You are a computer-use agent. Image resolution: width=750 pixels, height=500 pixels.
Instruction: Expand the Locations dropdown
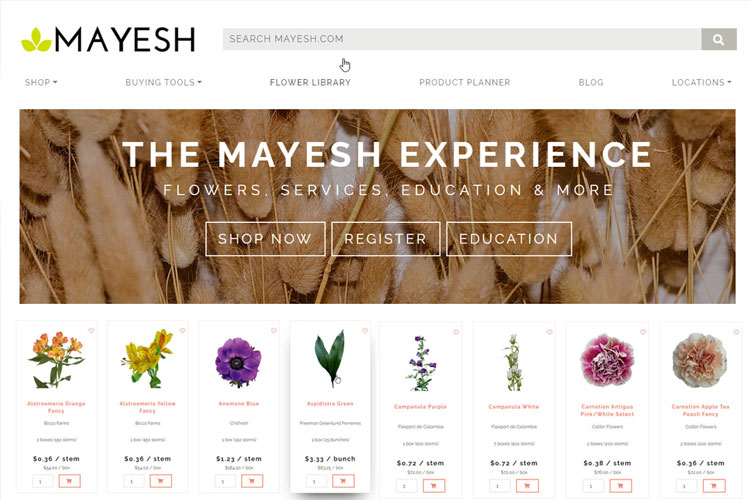pyautogui.click(x=701, y=82)
